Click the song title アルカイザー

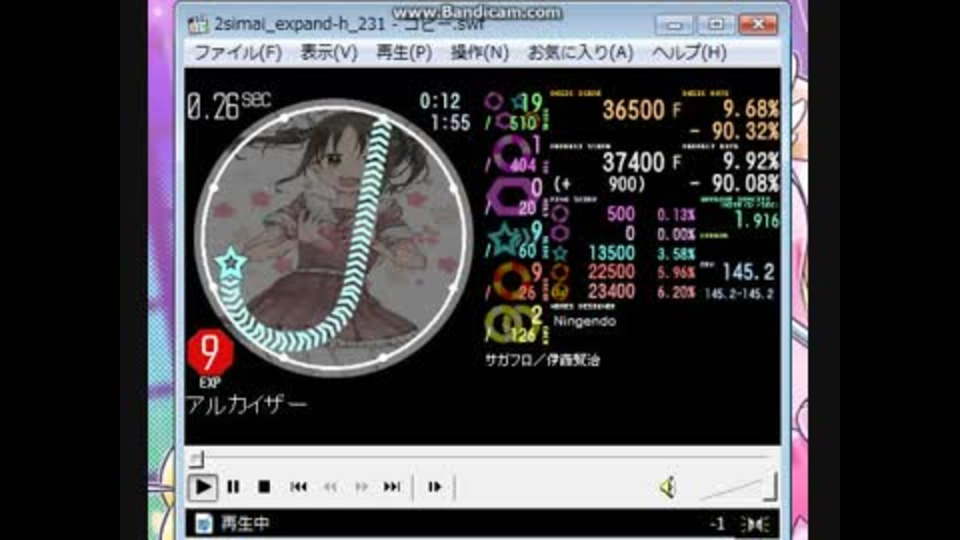tap(246, 405)
